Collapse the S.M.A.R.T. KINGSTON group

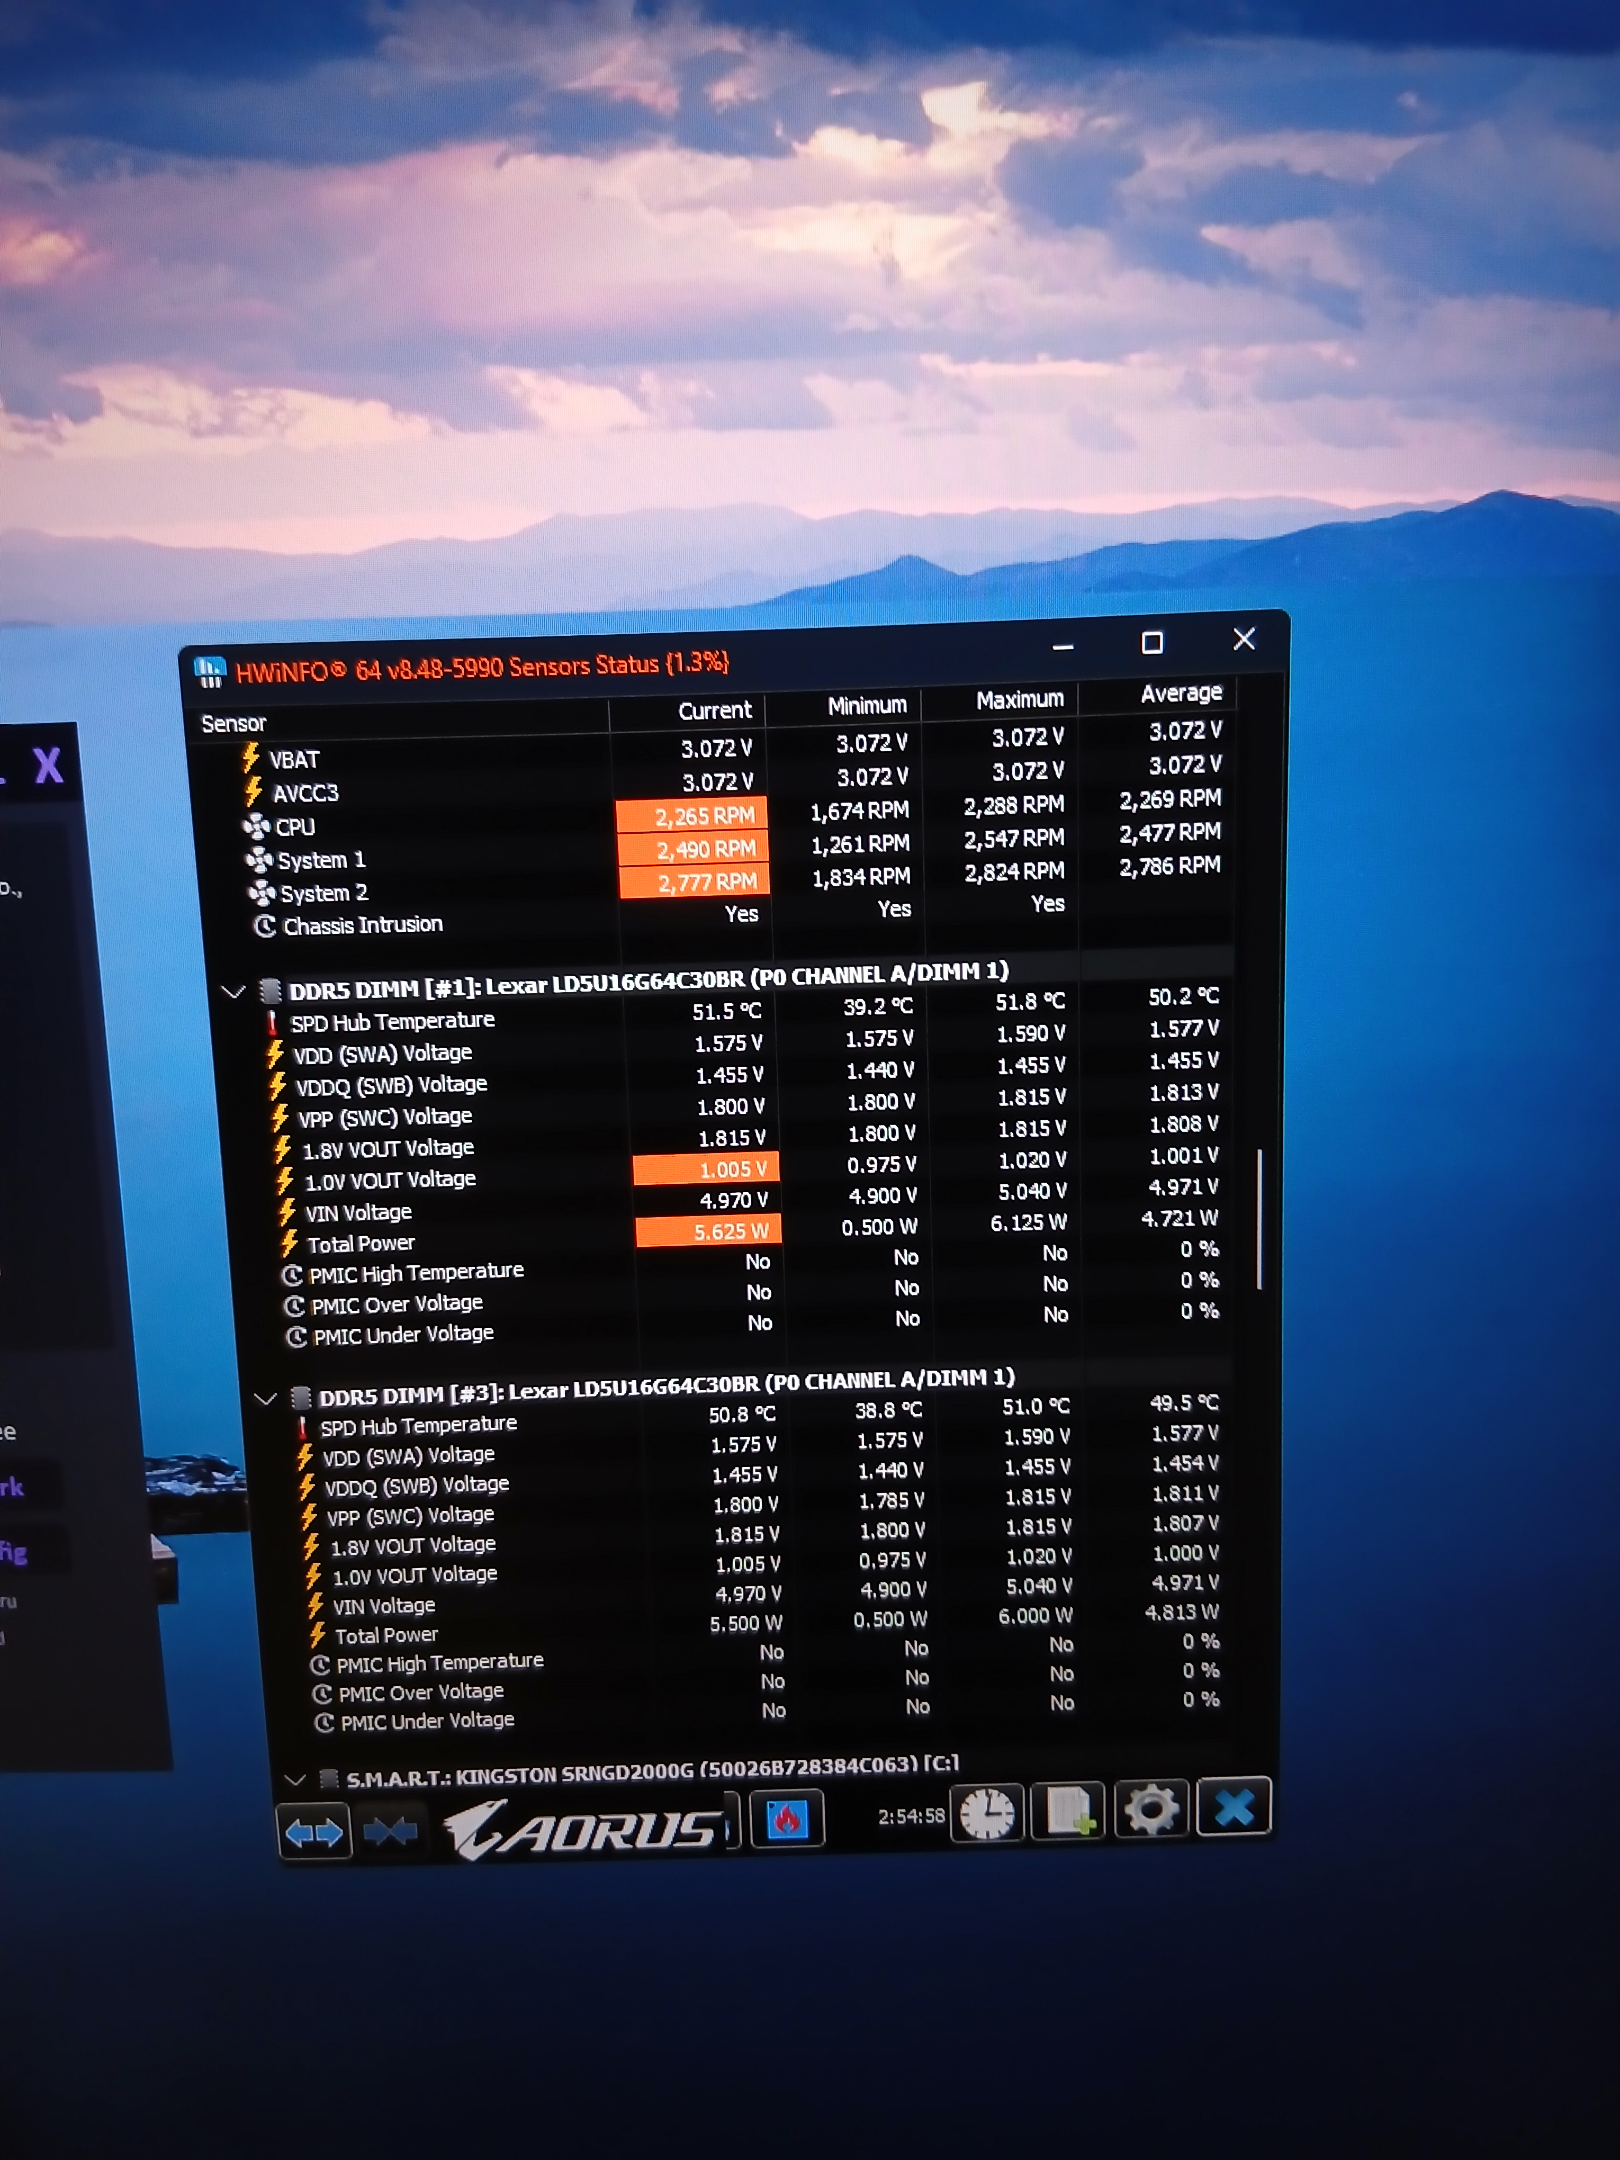pos(294,1780)
